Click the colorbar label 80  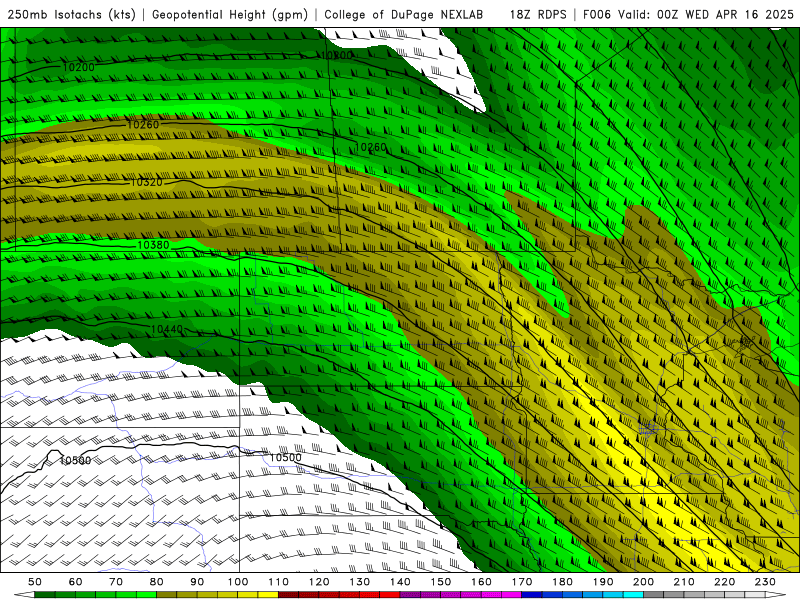coord(157,582)
